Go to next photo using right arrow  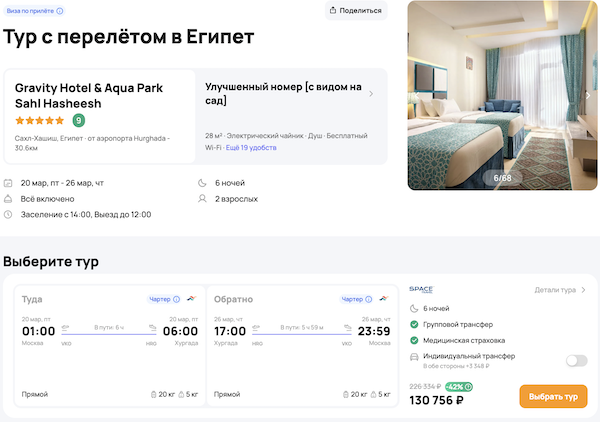588,95
